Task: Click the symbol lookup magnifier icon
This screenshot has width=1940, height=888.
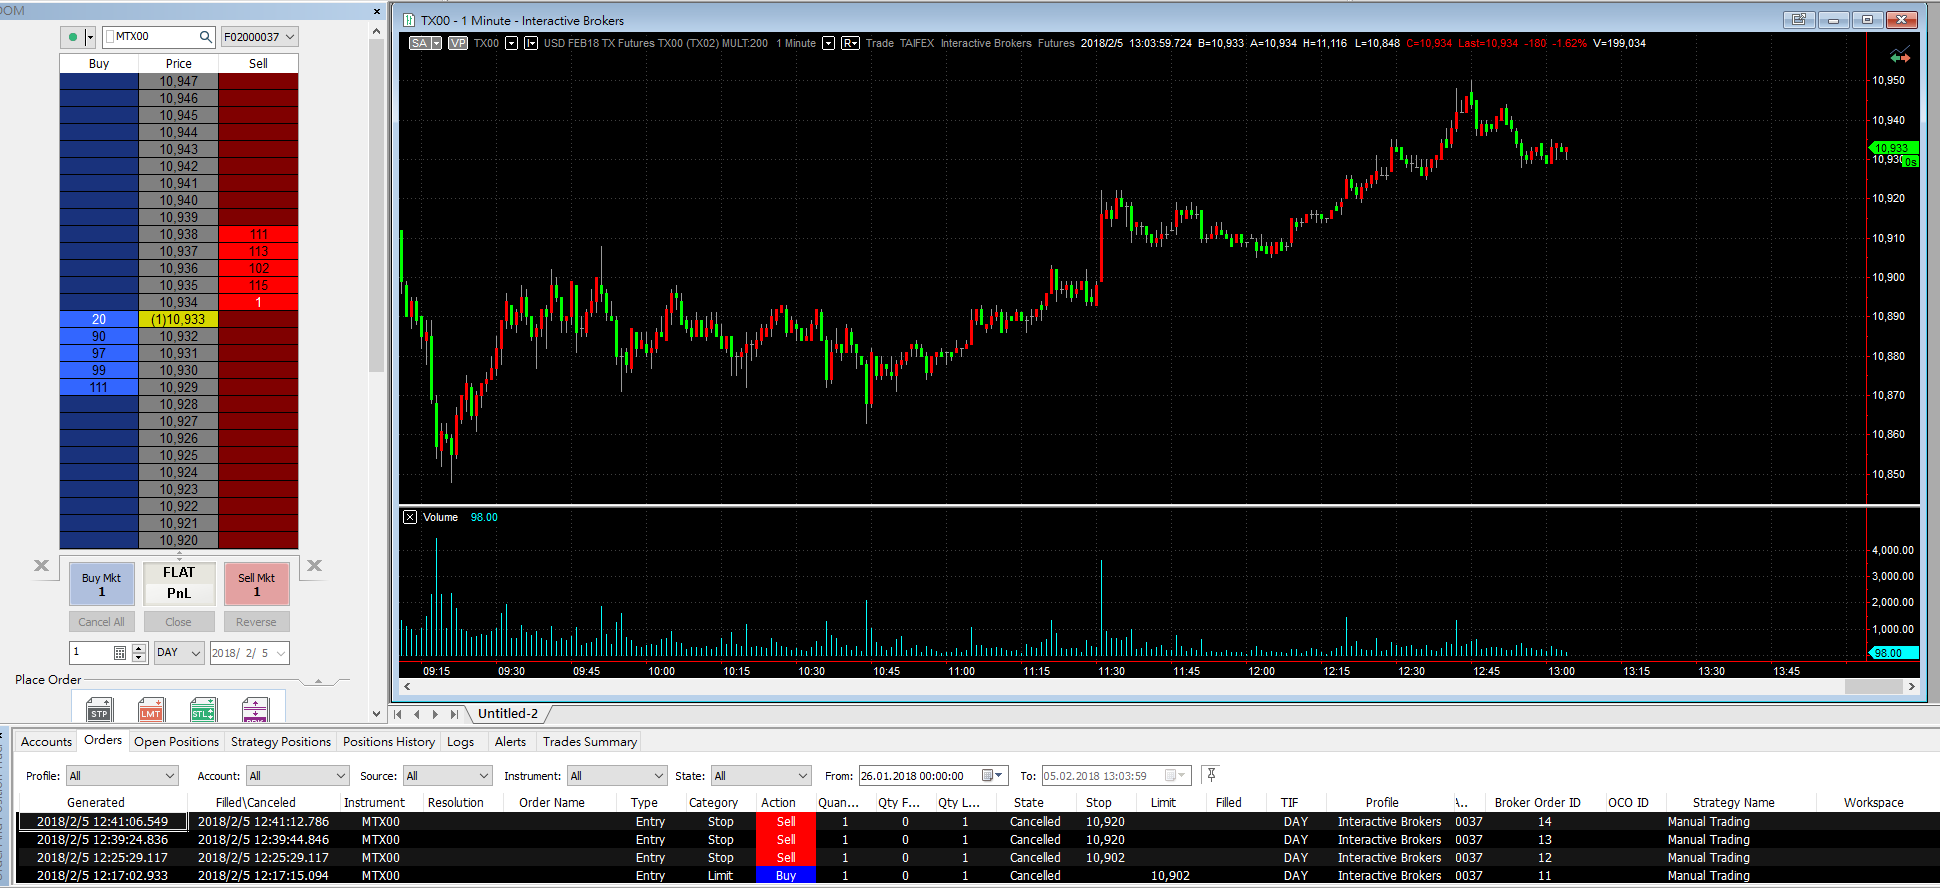Action: click(205, 37)
